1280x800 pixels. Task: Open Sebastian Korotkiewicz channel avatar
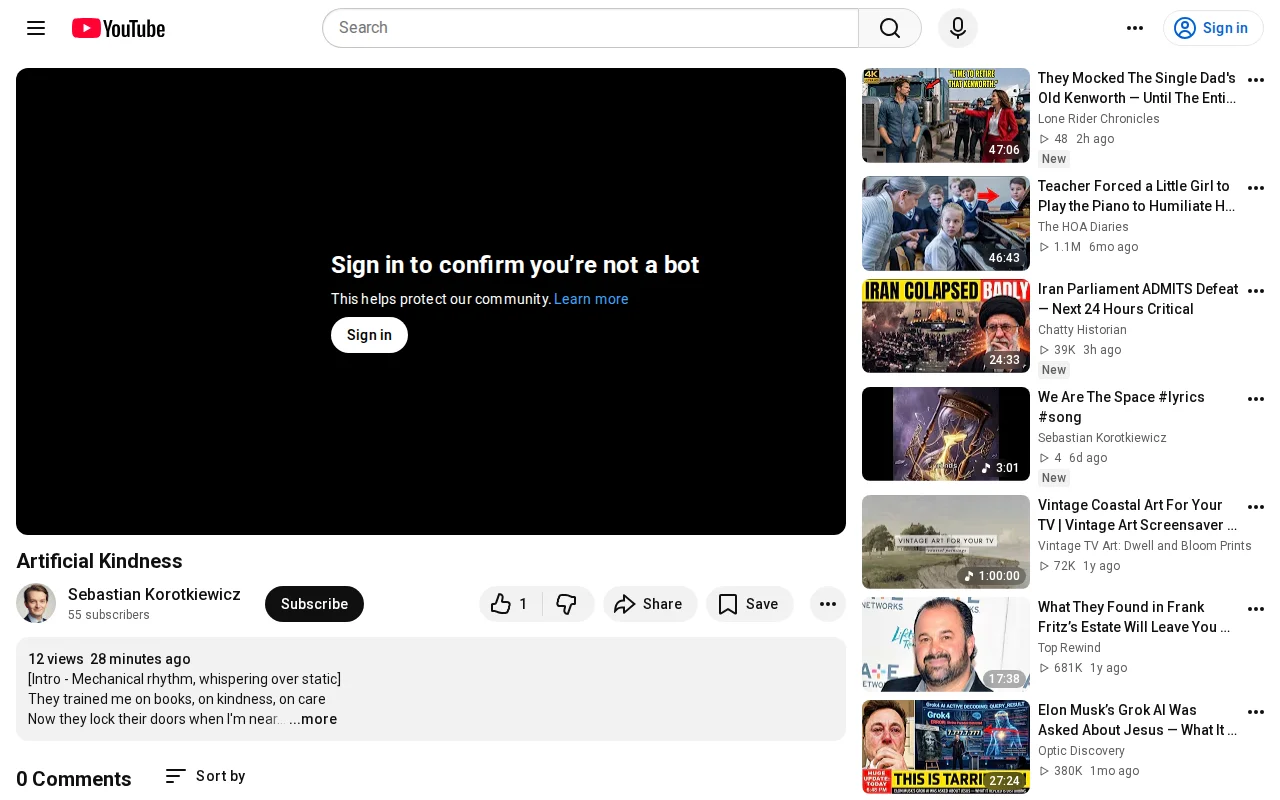36,603
